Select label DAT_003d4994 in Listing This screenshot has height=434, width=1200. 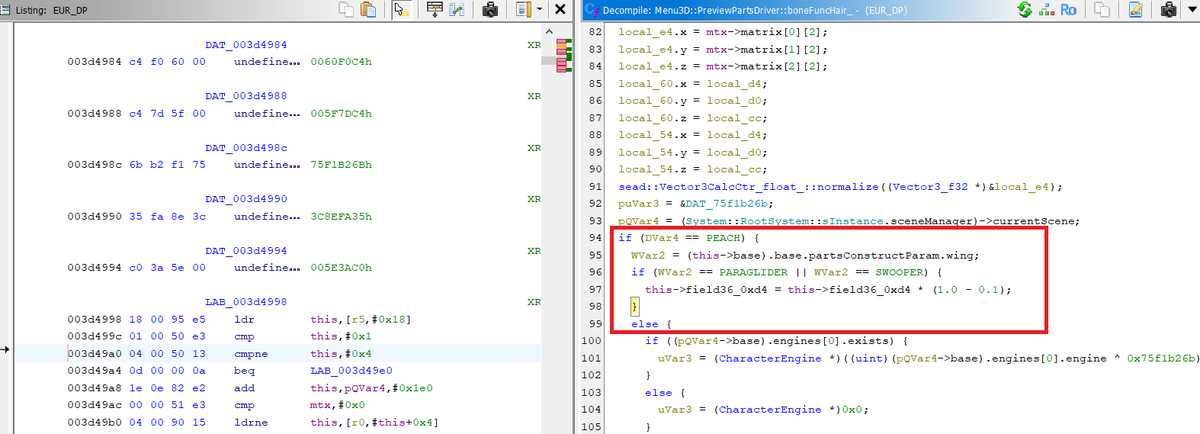(245, 249)
